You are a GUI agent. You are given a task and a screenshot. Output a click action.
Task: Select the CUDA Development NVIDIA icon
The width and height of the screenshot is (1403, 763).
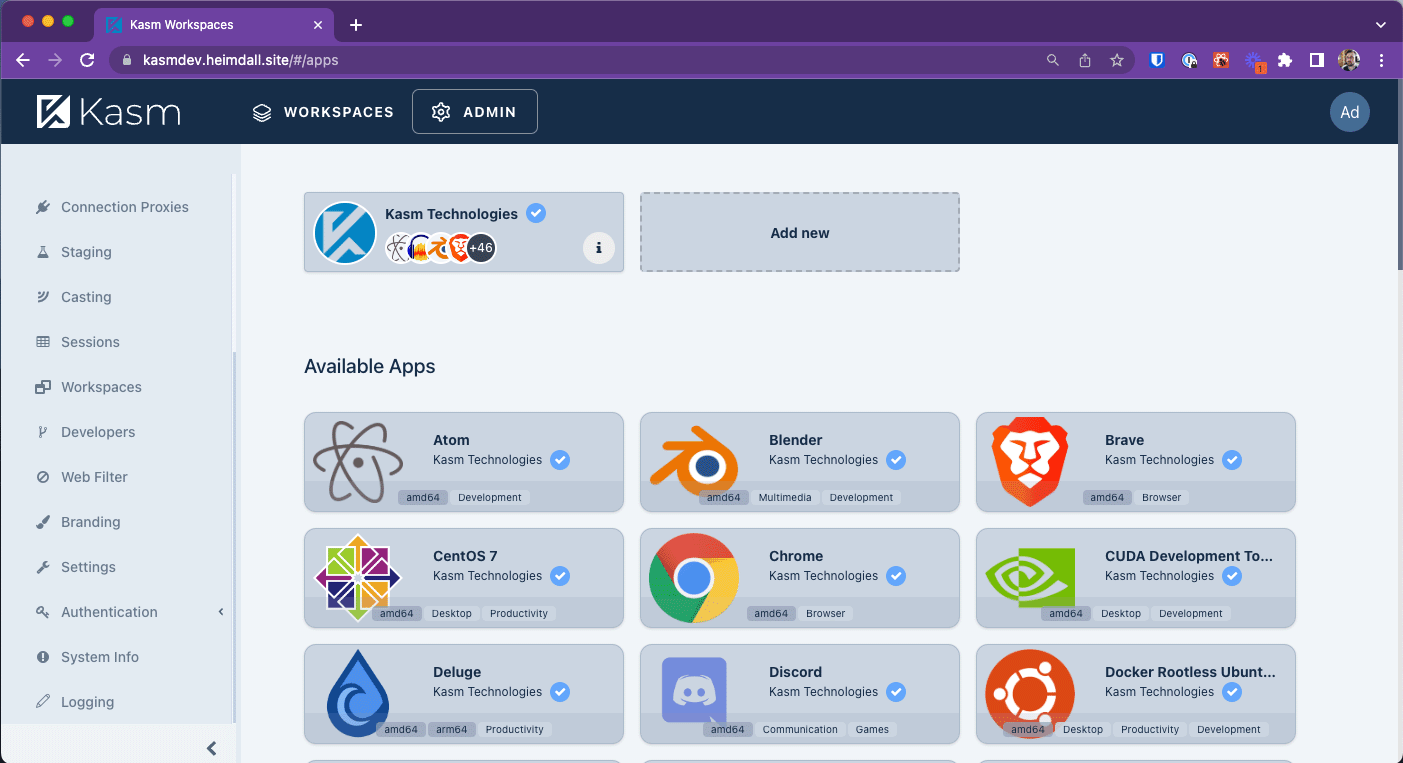[1029, 578]
